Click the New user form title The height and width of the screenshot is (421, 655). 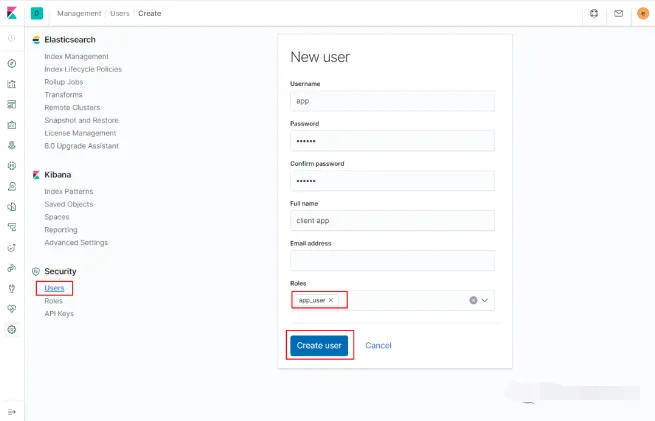tap(320, 57)
